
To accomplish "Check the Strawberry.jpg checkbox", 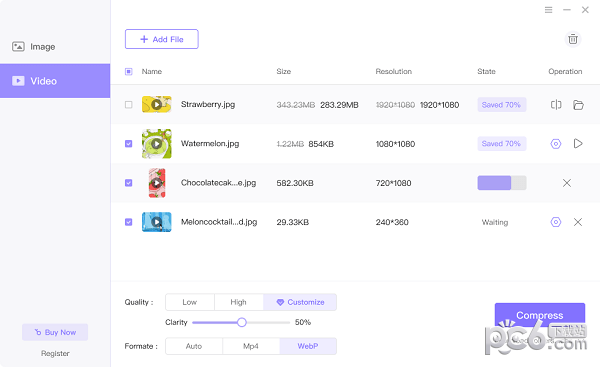I will click(129, 104).
